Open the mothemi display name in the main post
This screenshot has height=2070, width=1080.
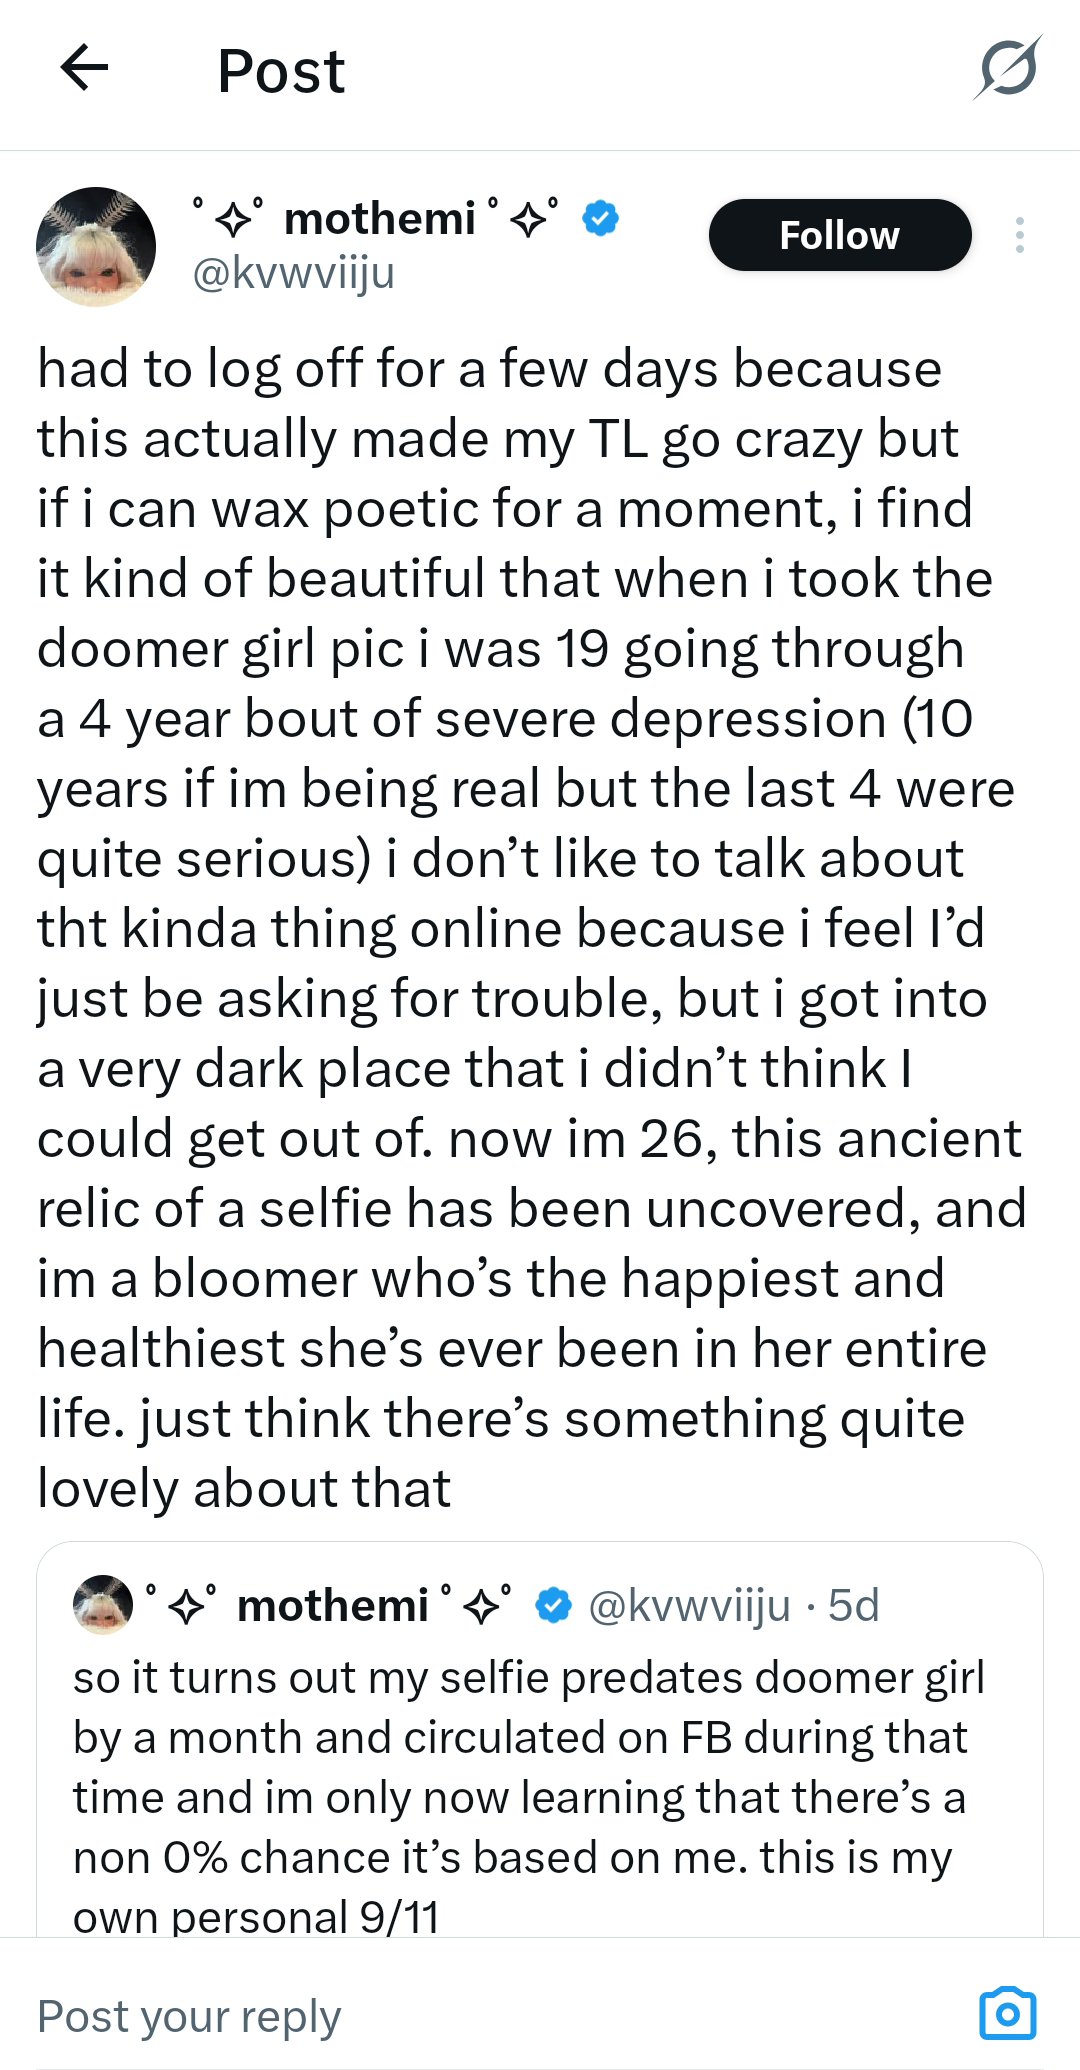[379, 218]
